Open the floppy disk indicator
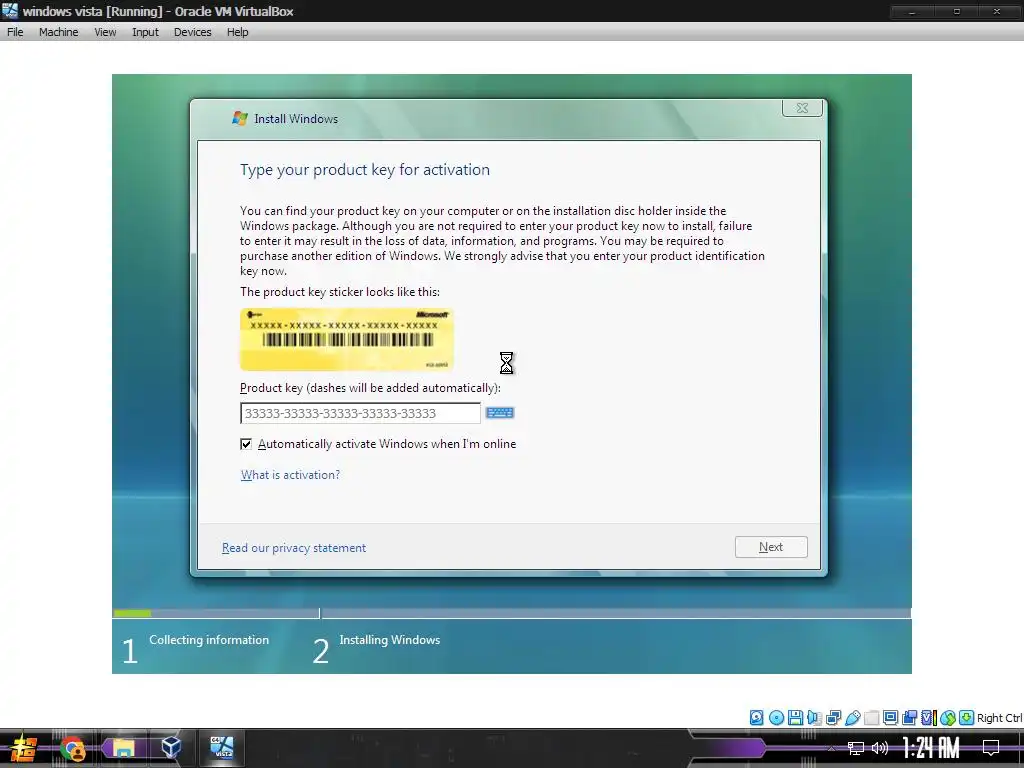 coord(795,718)
